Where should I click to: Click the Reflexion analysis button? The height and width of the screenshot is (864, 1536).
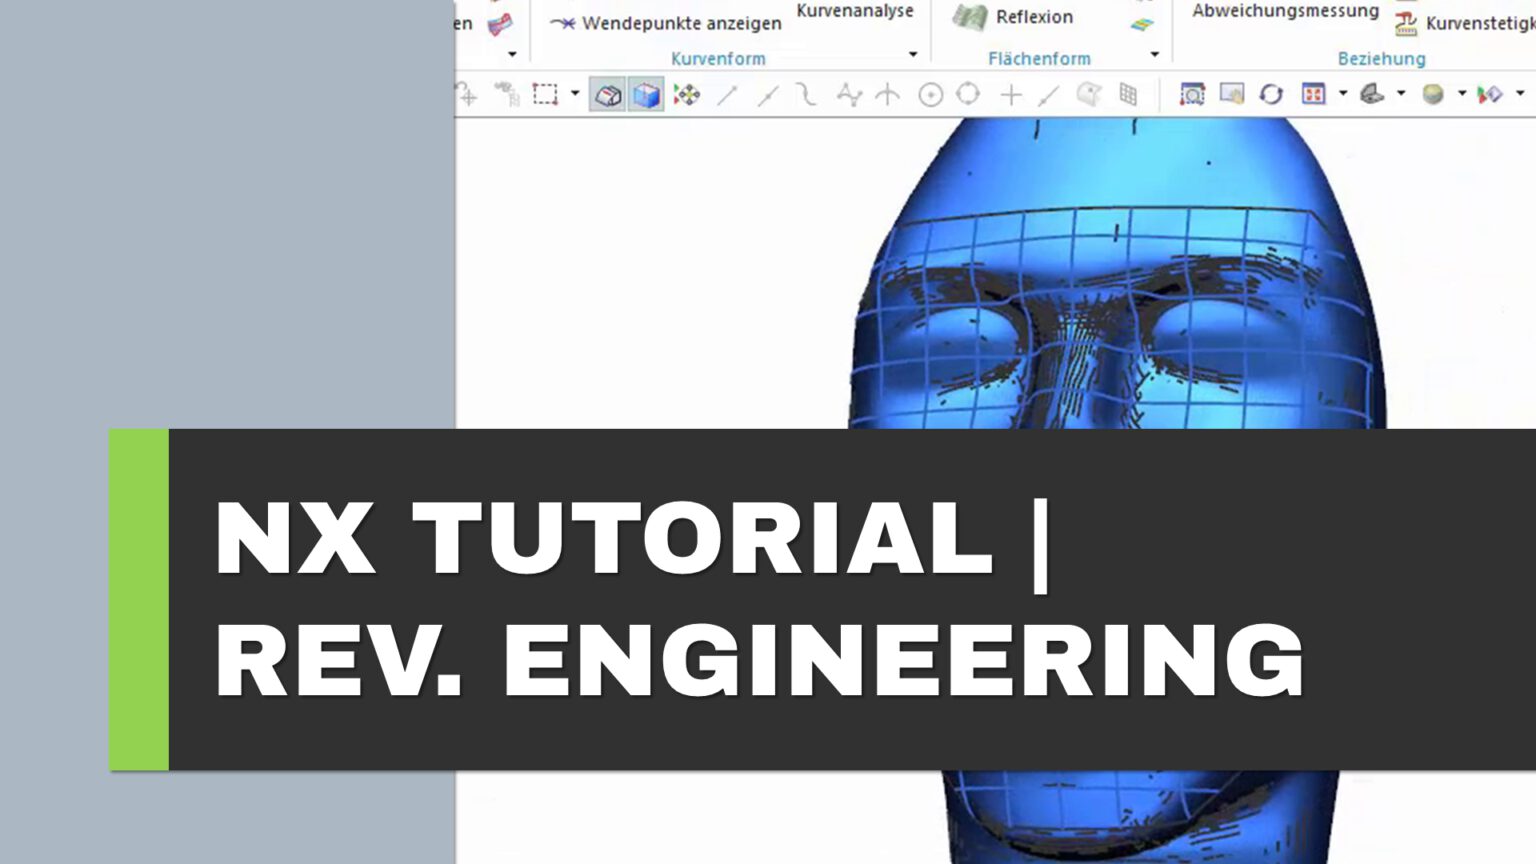tap(1012, 16)
